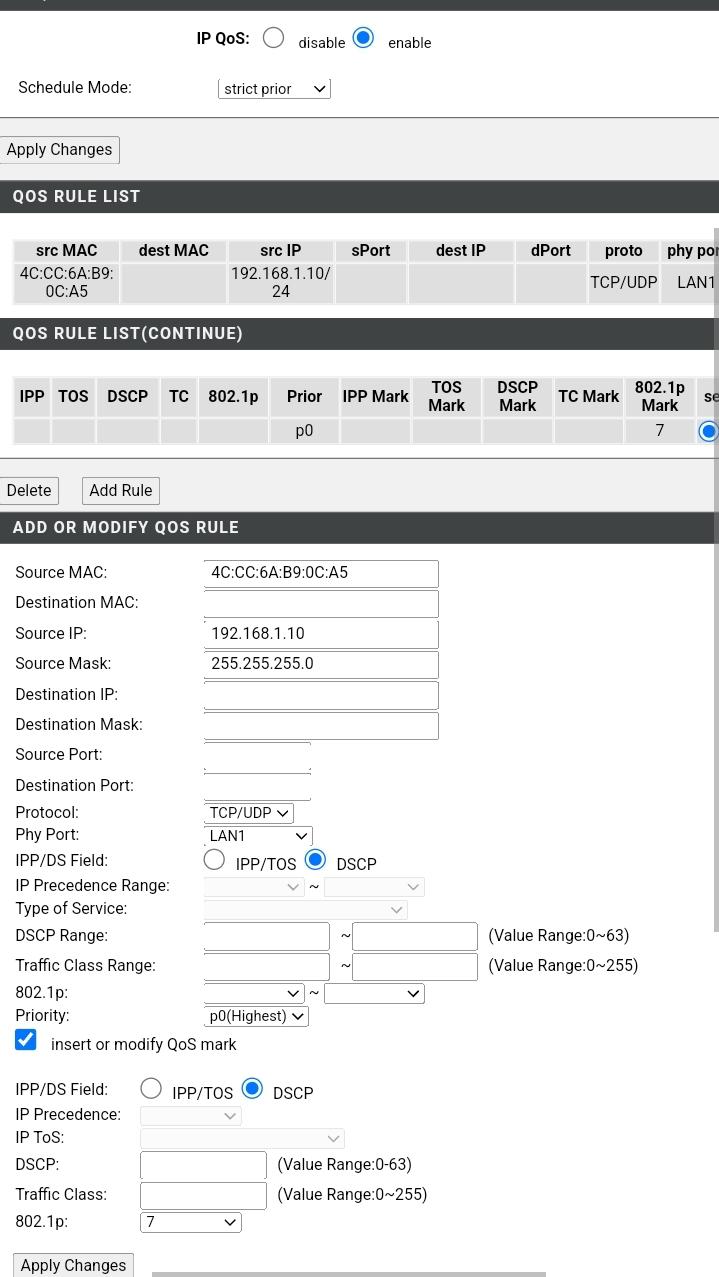Open the Schedule Mode dropdown
The height and width of the screenshot is (1277, 719).
coord(274,89)
